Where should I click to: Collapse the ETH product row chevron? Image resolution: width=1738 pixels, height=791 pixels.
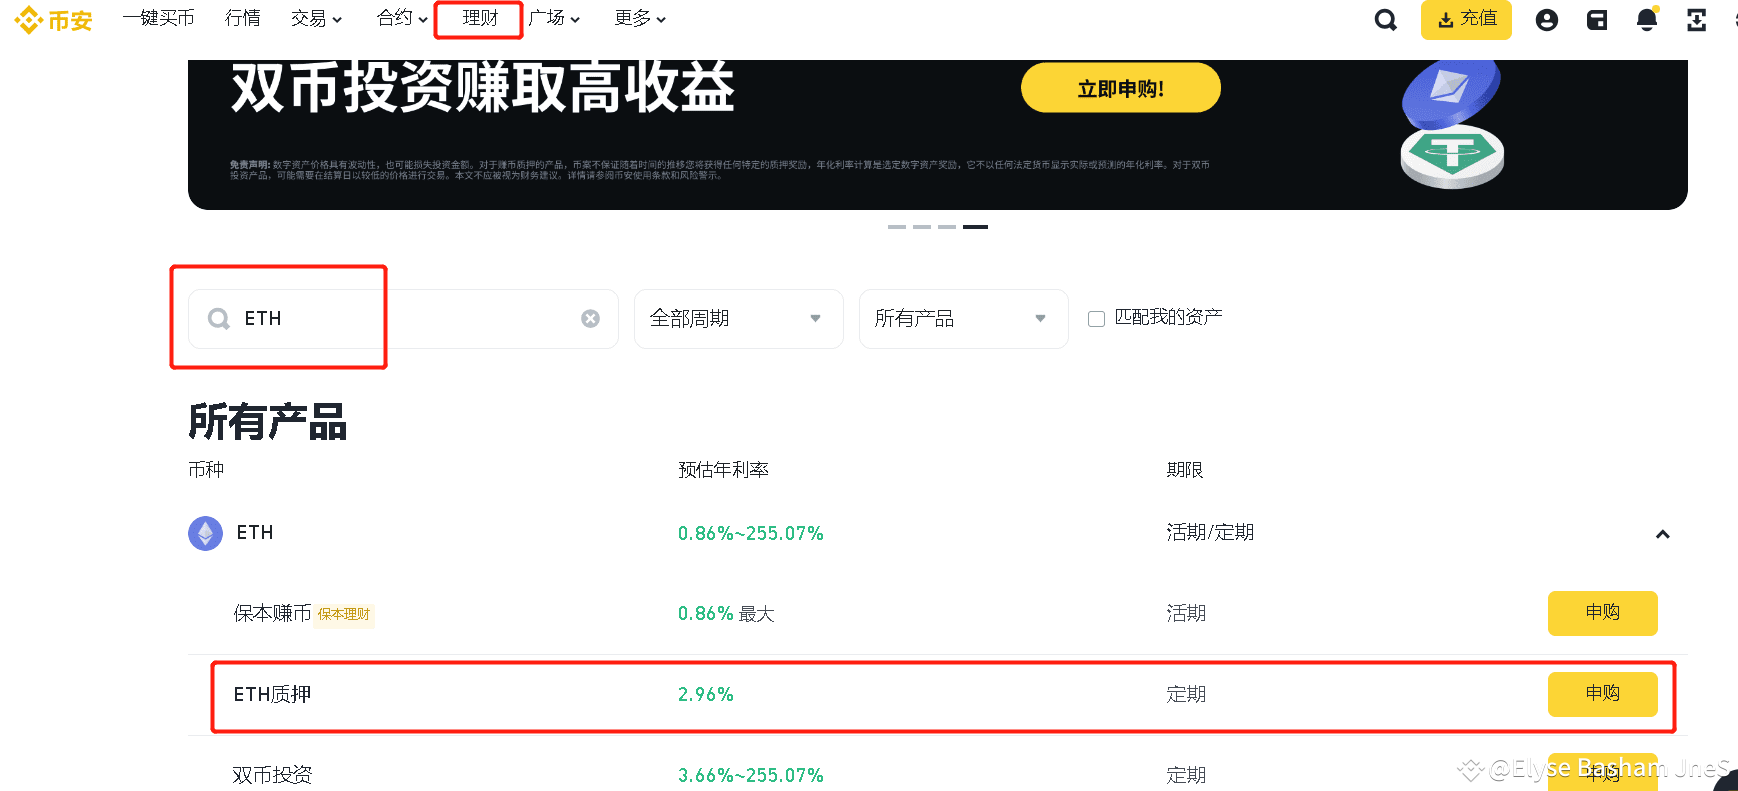click(1663, 534)
